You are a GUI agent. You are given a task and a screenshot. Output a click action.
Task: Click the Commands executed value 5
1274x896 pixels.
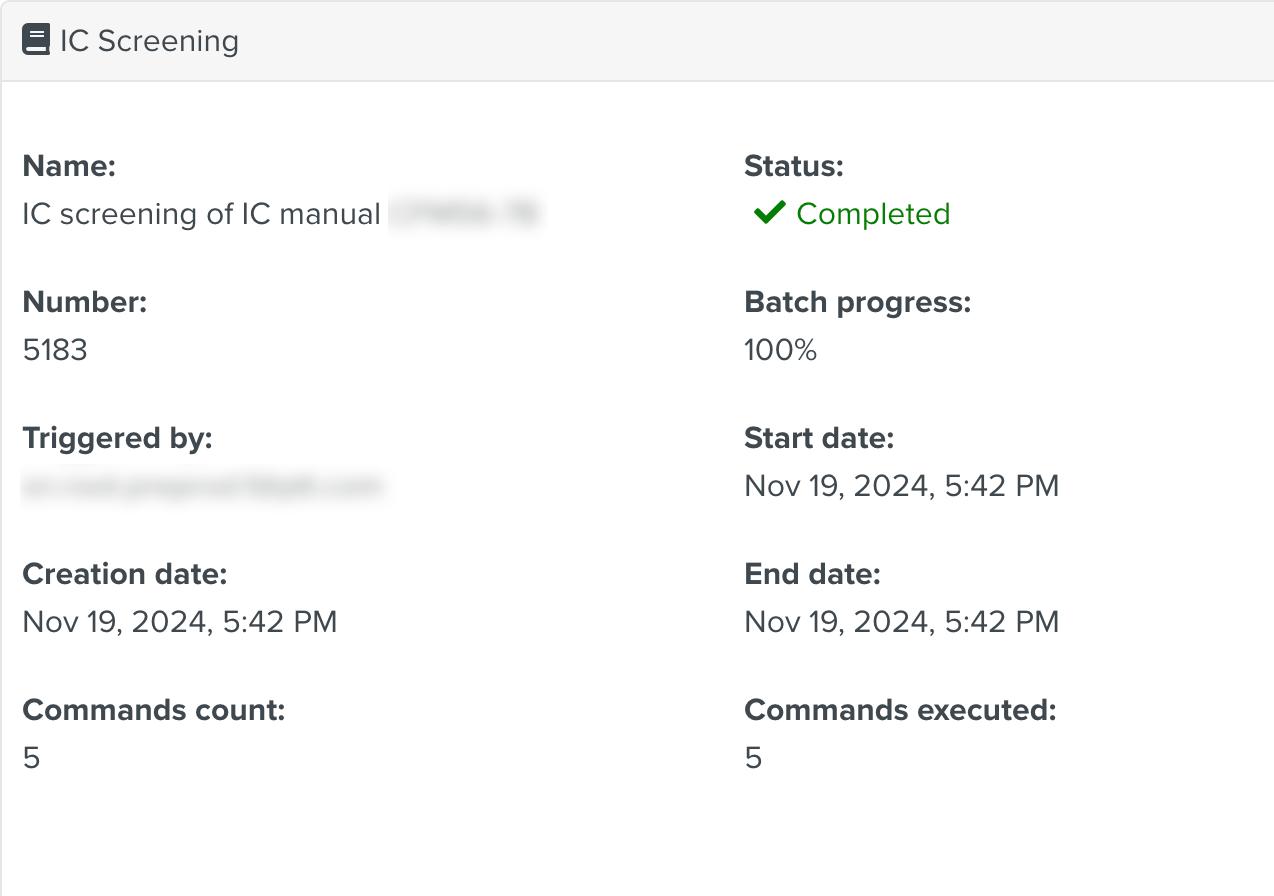pos(751,757)
